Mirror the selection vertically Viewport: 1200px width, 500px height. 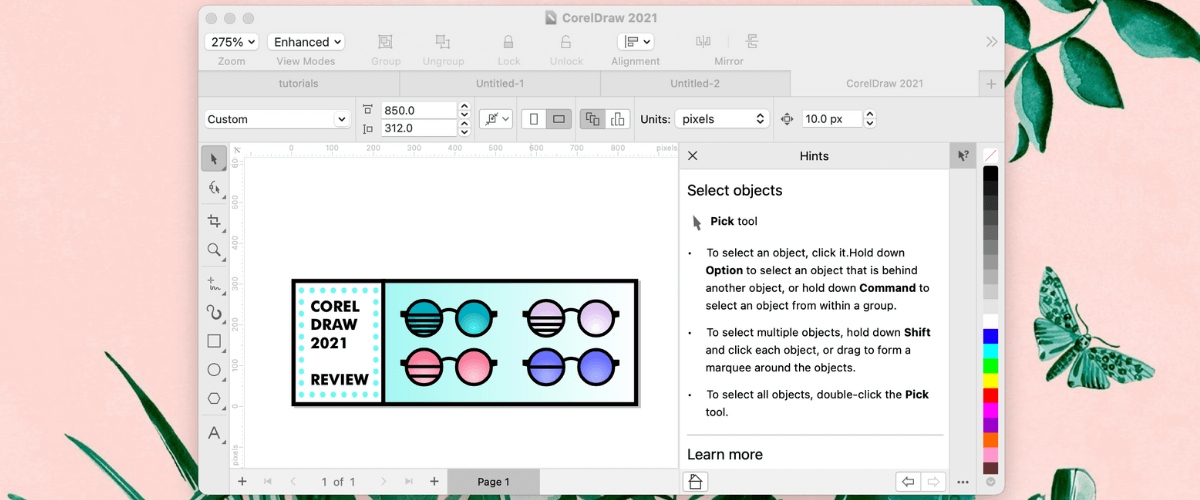tap(752, 41)
